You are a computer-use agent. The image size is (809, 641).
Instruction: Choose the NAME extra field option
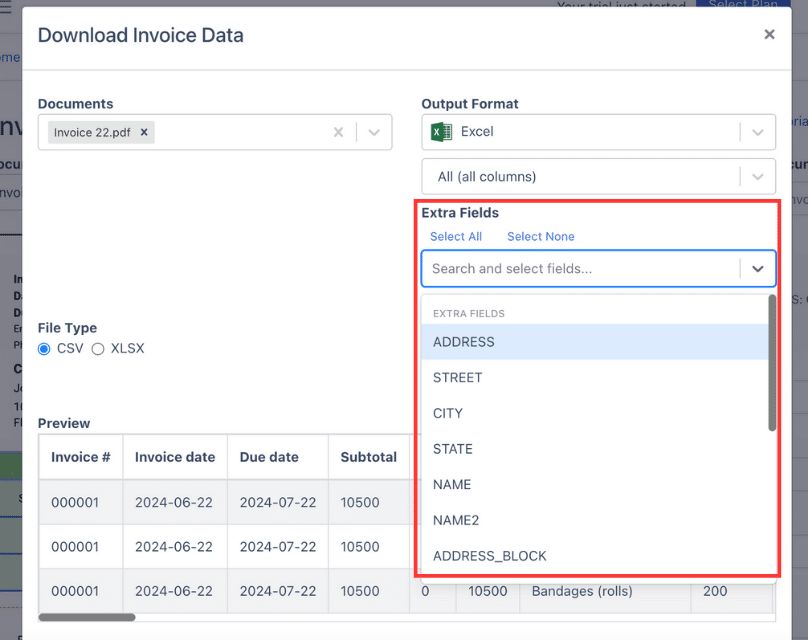(x=594, y=484)
